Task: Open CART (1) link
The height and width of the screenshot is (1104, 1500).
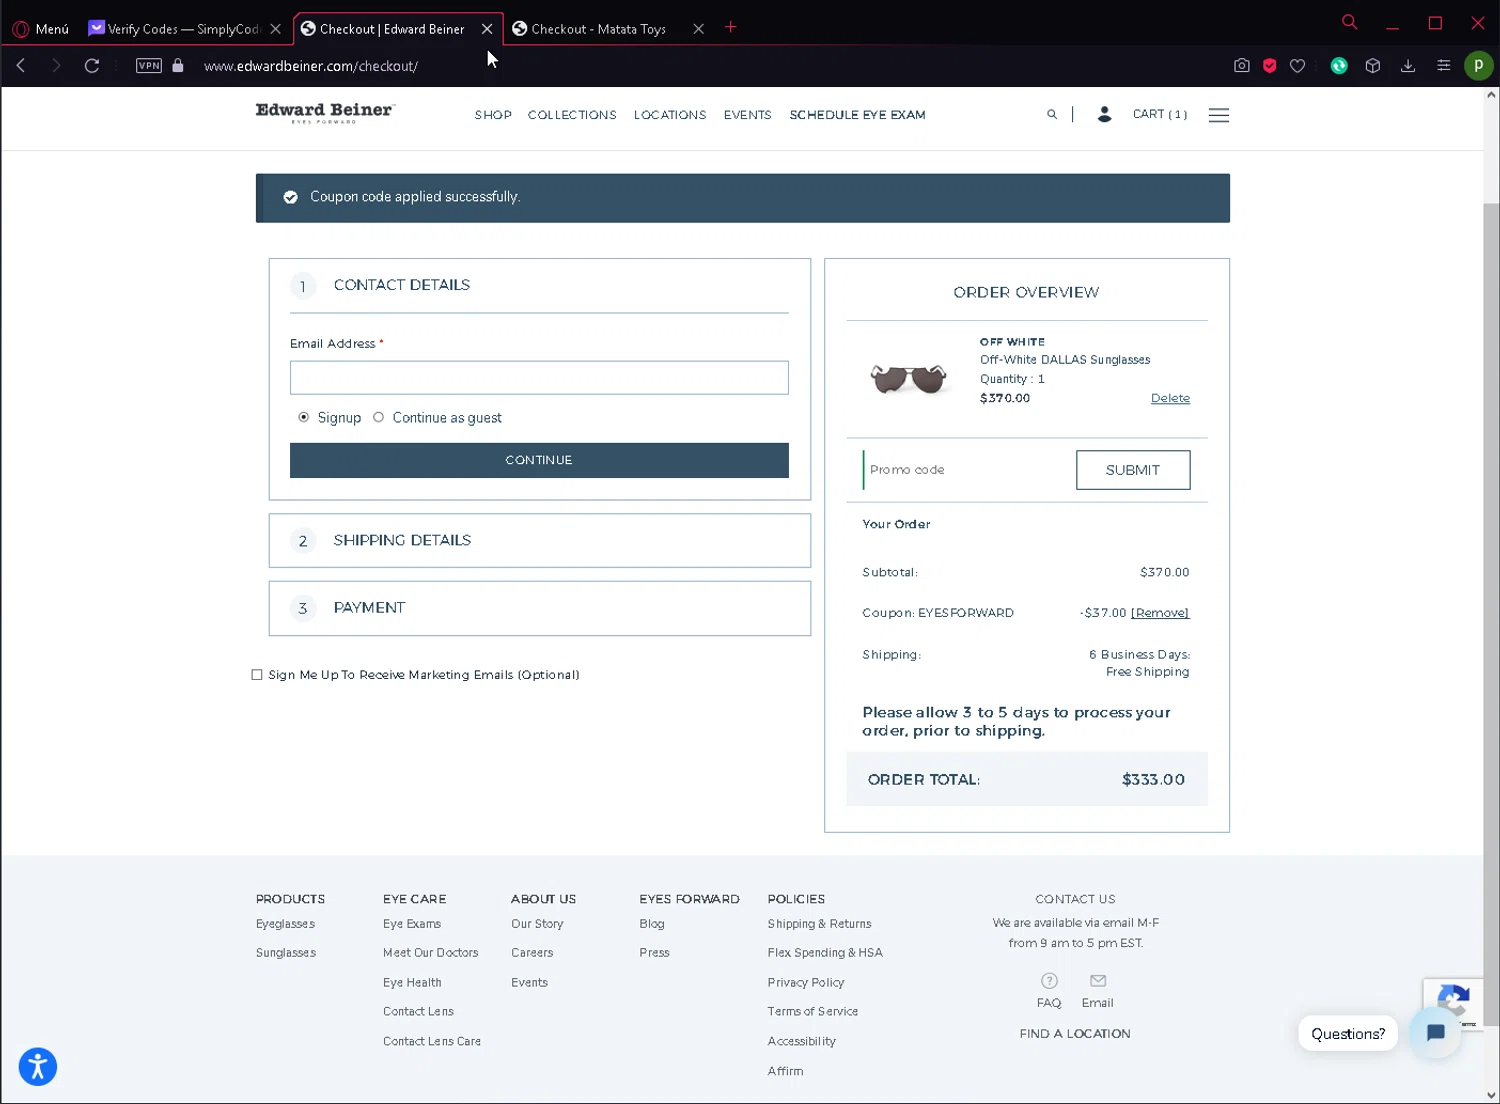Action: pos(1160,115)
